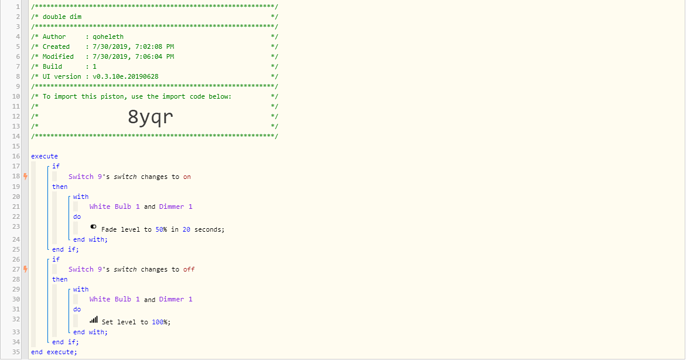This screenshot has width=690, height=363.
Task: Click the 100% set level value
Action: 159,322
